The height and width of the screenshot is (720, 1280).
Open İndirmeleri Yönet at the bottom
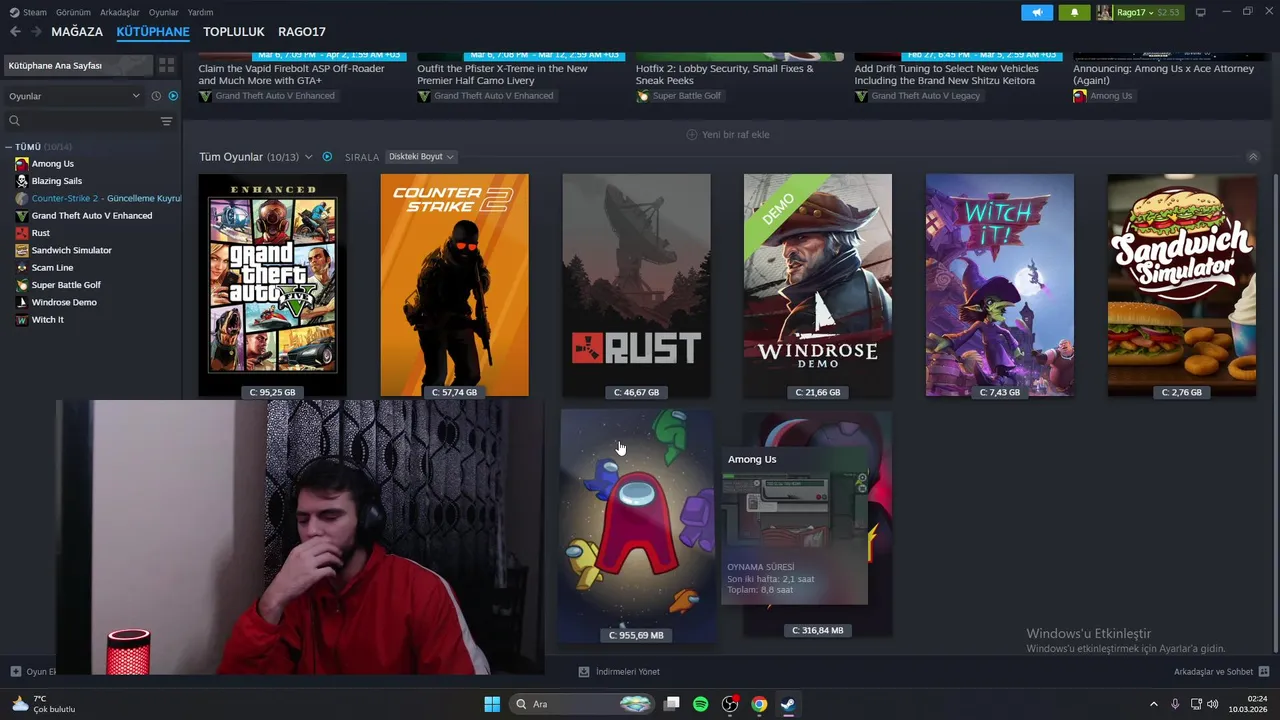pyautogui.click(x=619, y=672)
